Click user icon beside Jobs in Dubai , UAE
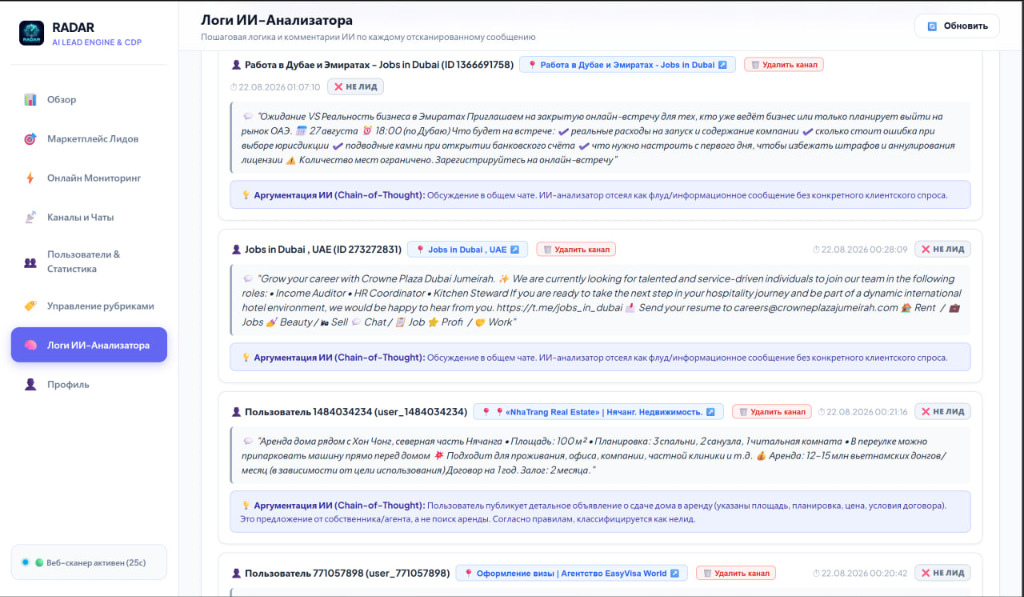This screenshot has width=1024, height=597. (236, 250)
